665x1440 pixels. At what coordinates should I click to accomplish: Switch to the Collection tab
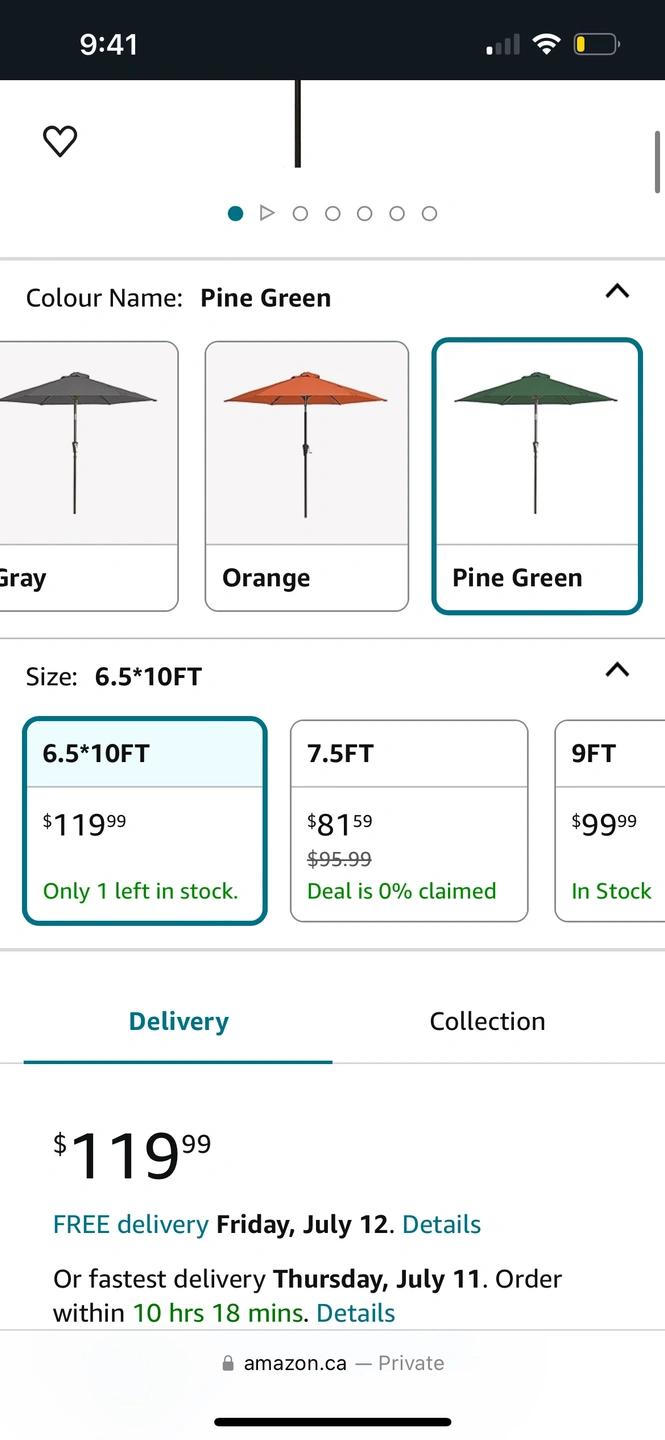[x=487, y=1021]
